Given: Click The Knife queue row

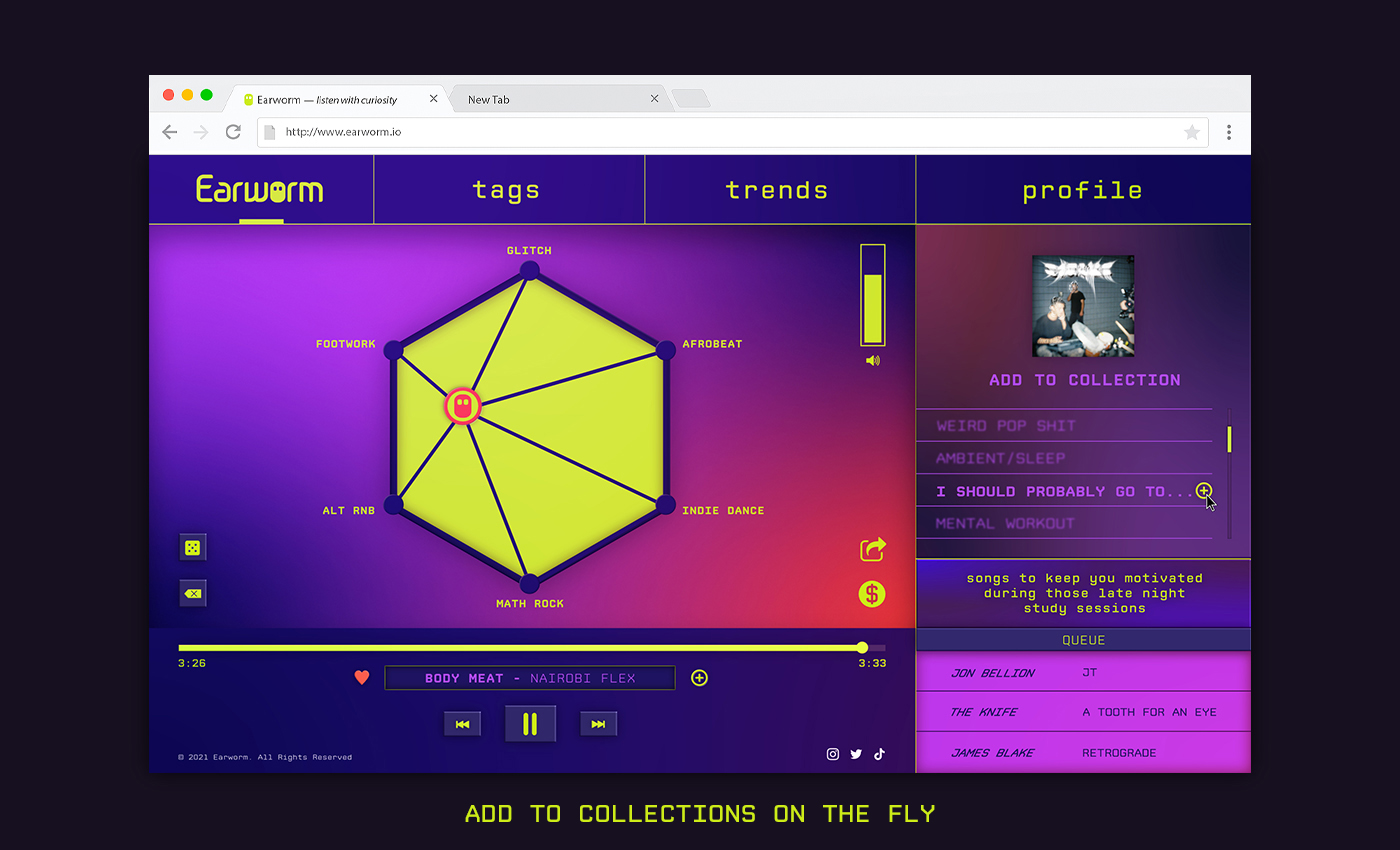Looking at the screenshot, I should tap(1083, 712).
